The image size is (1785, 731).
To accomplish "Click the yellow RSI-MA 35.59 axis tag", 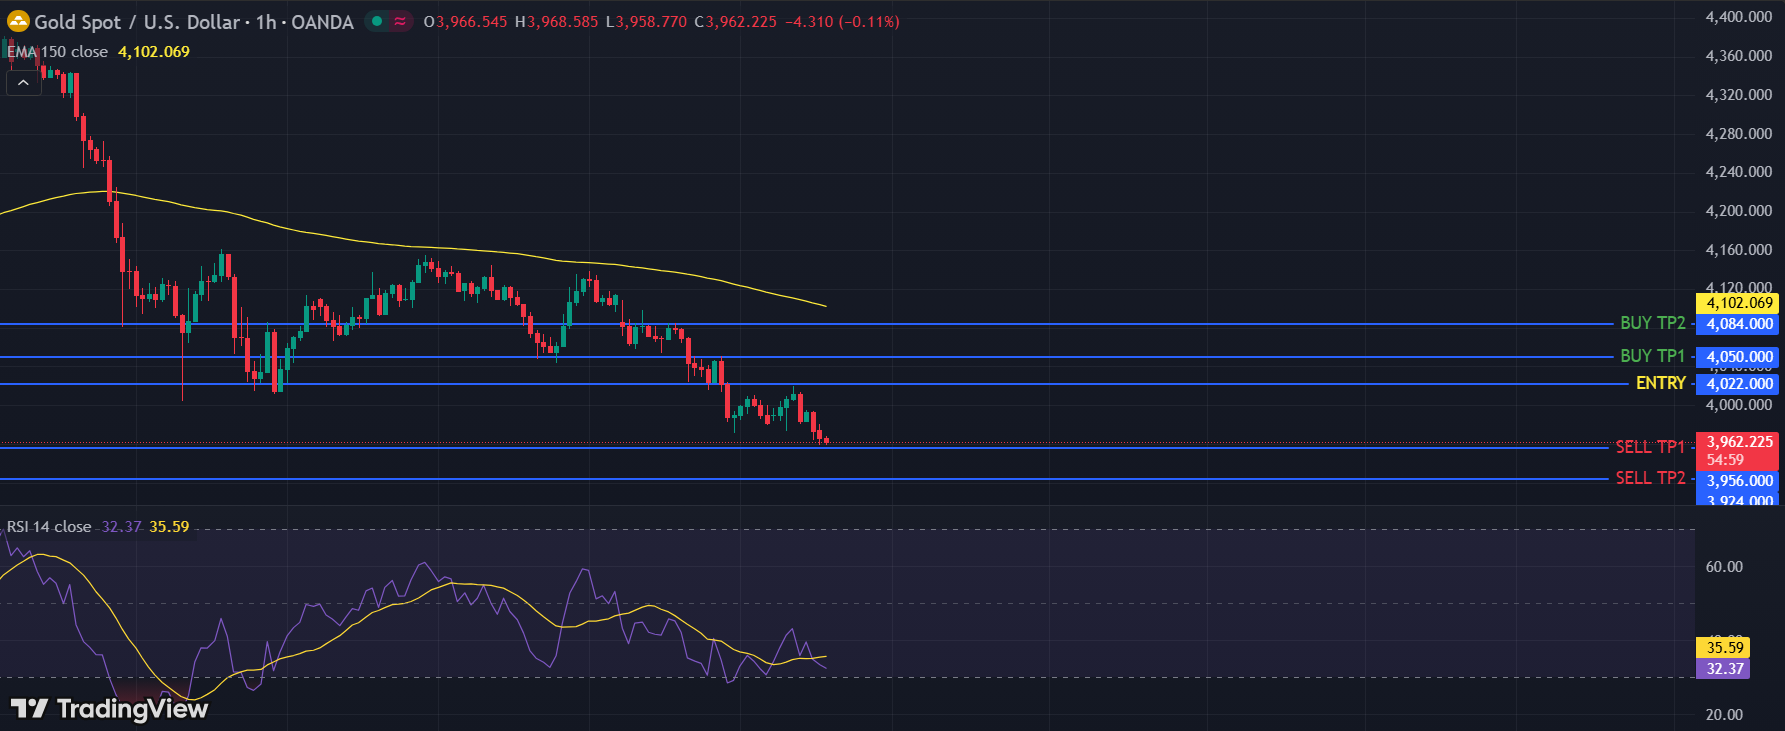I will coord(1724,648).
